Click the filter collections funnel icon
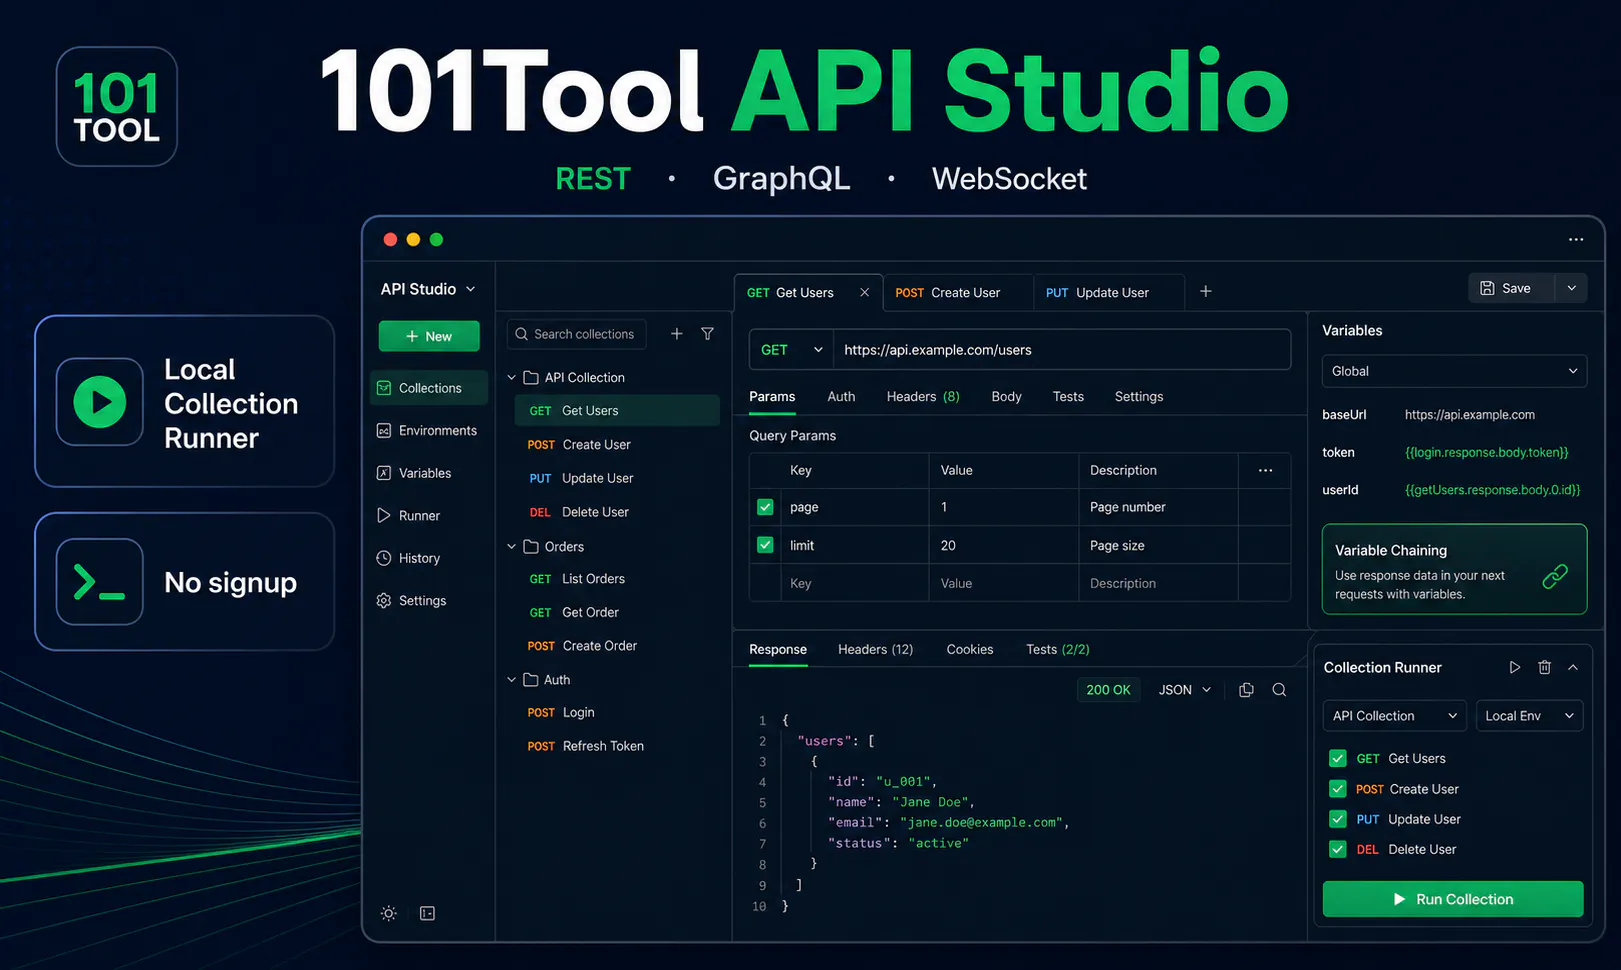 point(708,334)
